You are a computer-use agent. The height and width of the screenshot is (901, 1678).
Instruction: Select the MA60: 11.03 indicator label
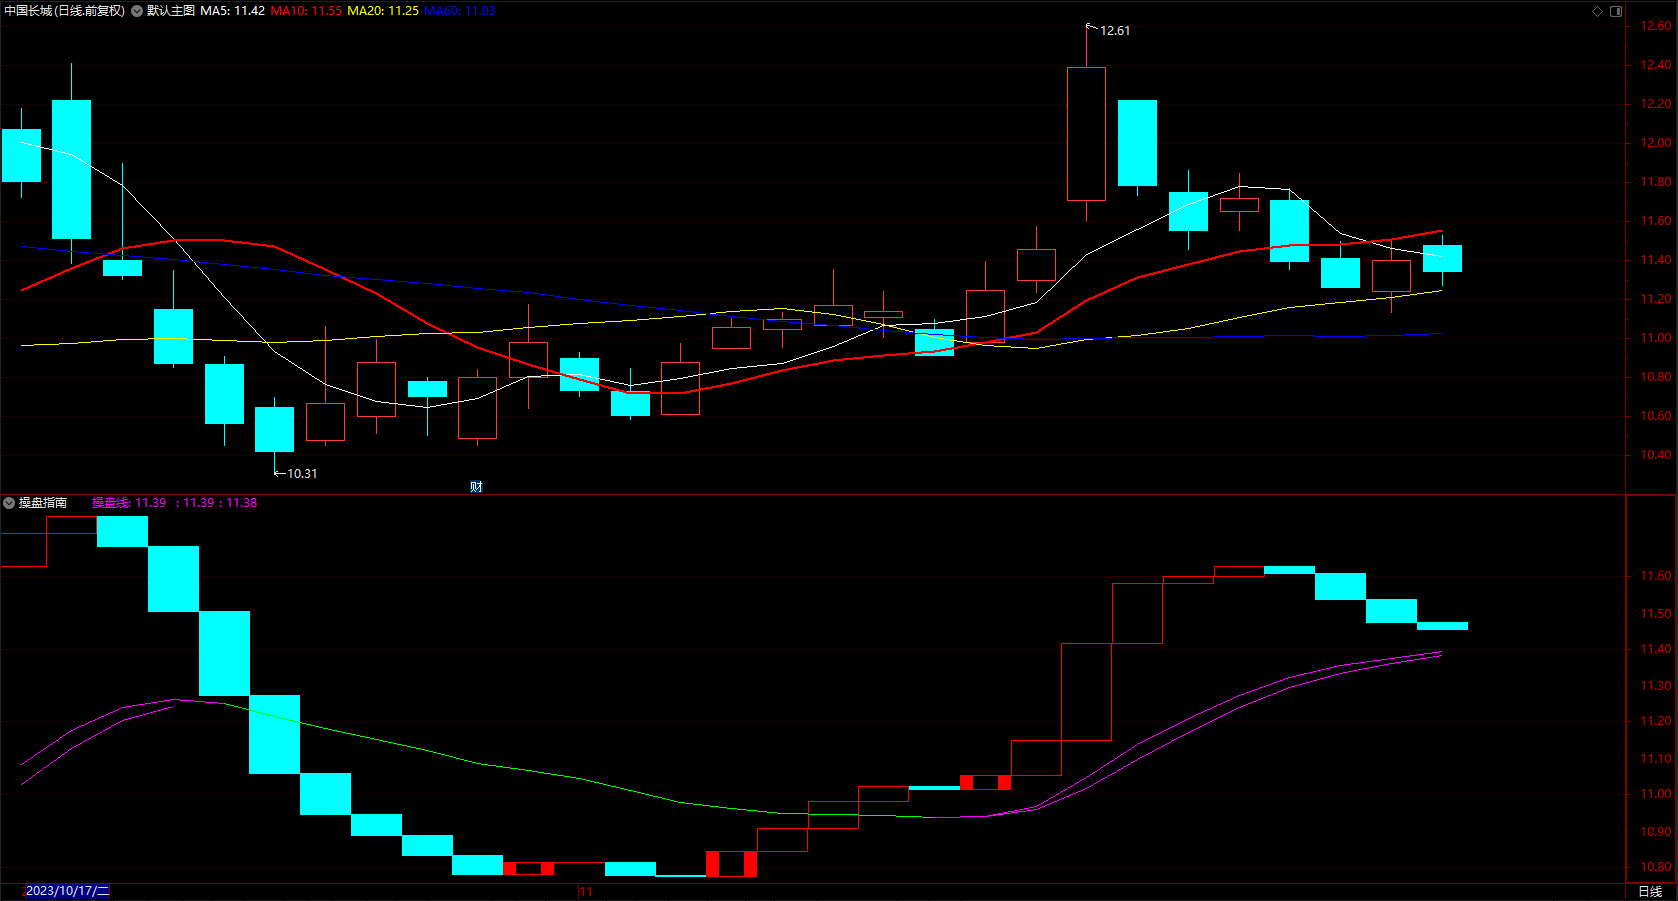tap(460, 11)
